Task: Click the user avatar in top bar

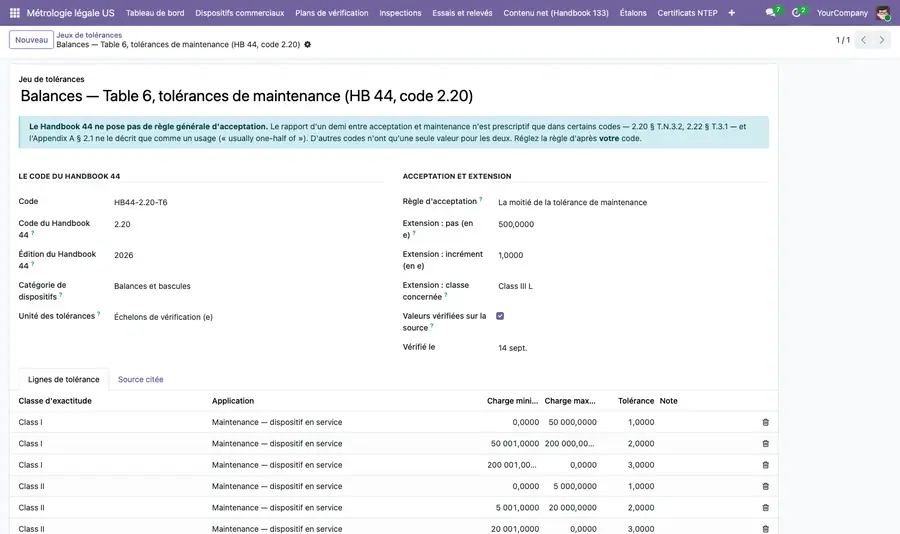Action: click(x=883, y=13)
